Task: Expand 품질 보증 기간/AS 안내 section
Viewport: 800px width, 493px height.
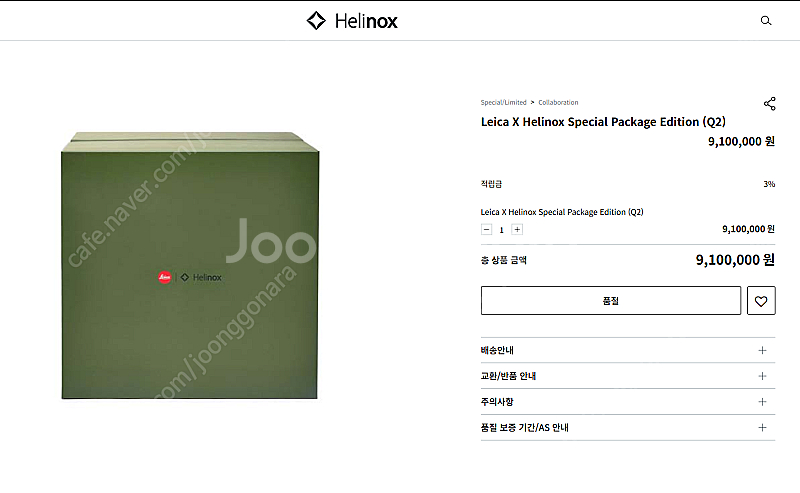Action: pyautogui.click(x=628, y=428)
